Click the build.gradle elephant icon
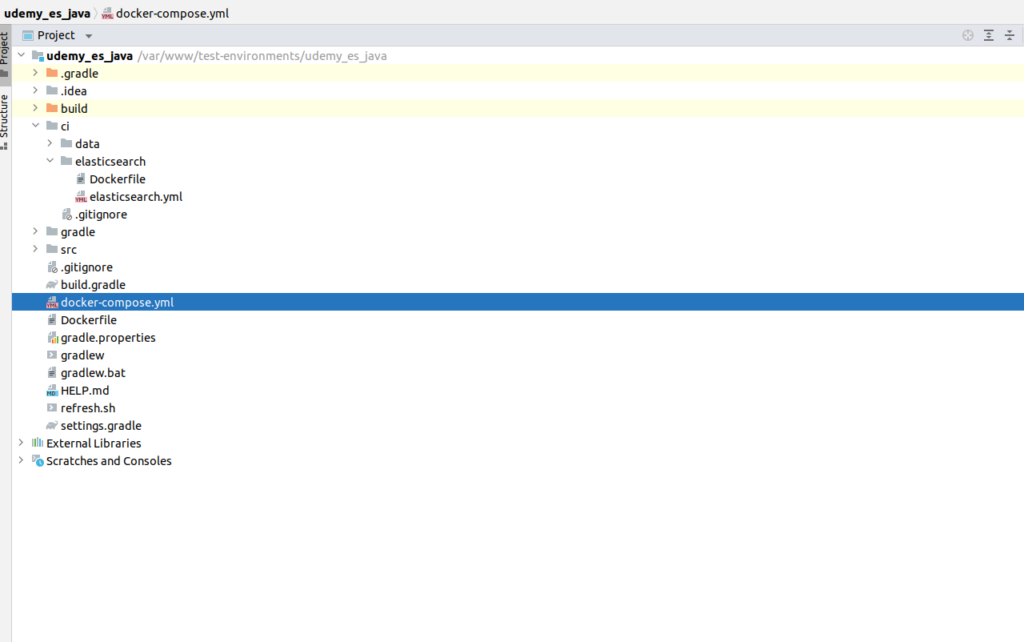Viewport: 1024px width, 642px height. click(x=52, y=284)
